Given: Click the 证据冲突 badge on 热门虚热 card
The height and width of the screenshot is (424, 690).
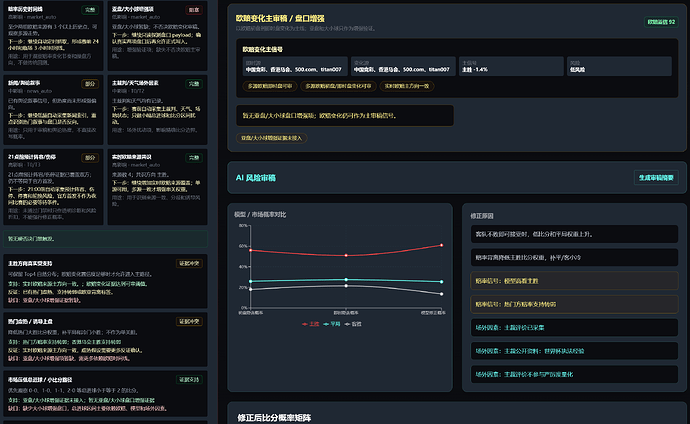Looking at the screenshot, I should click(x=189, y=322).
